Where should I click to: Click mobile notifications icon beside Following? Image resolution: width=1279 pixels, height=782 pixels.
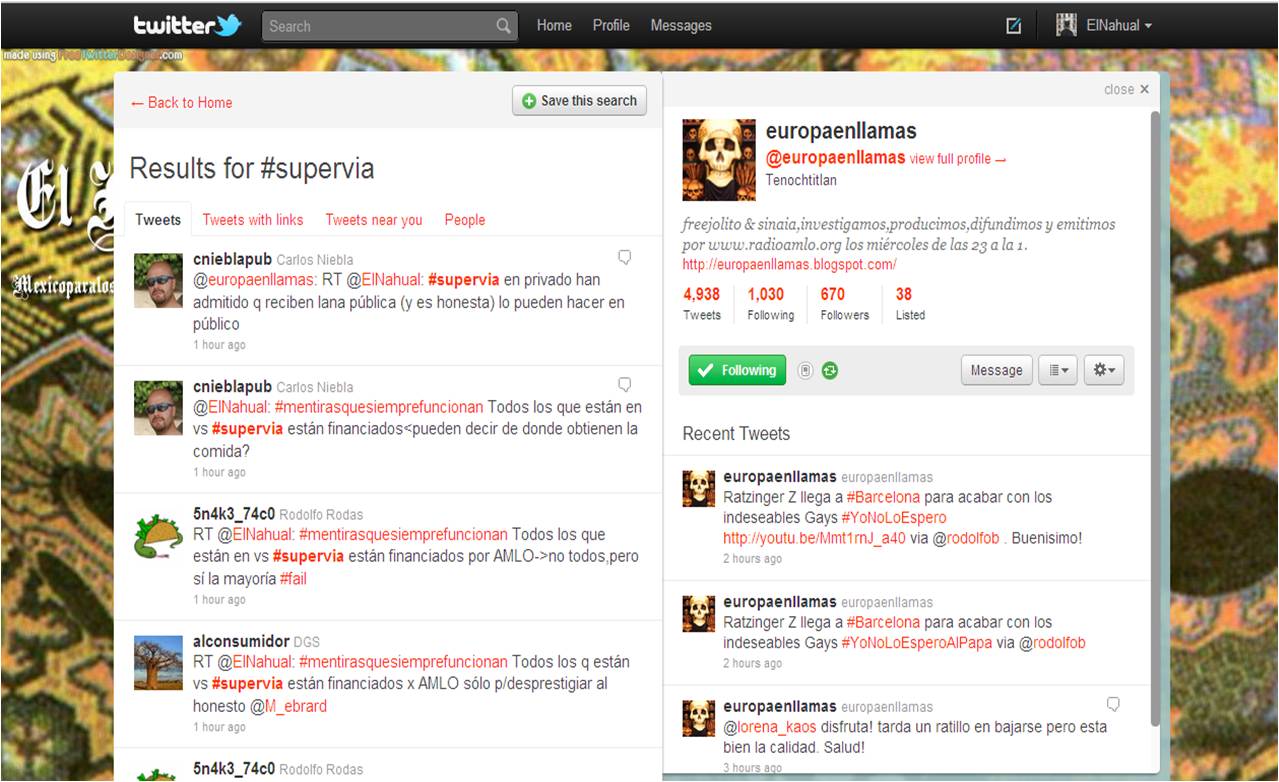tap(805, 371)
